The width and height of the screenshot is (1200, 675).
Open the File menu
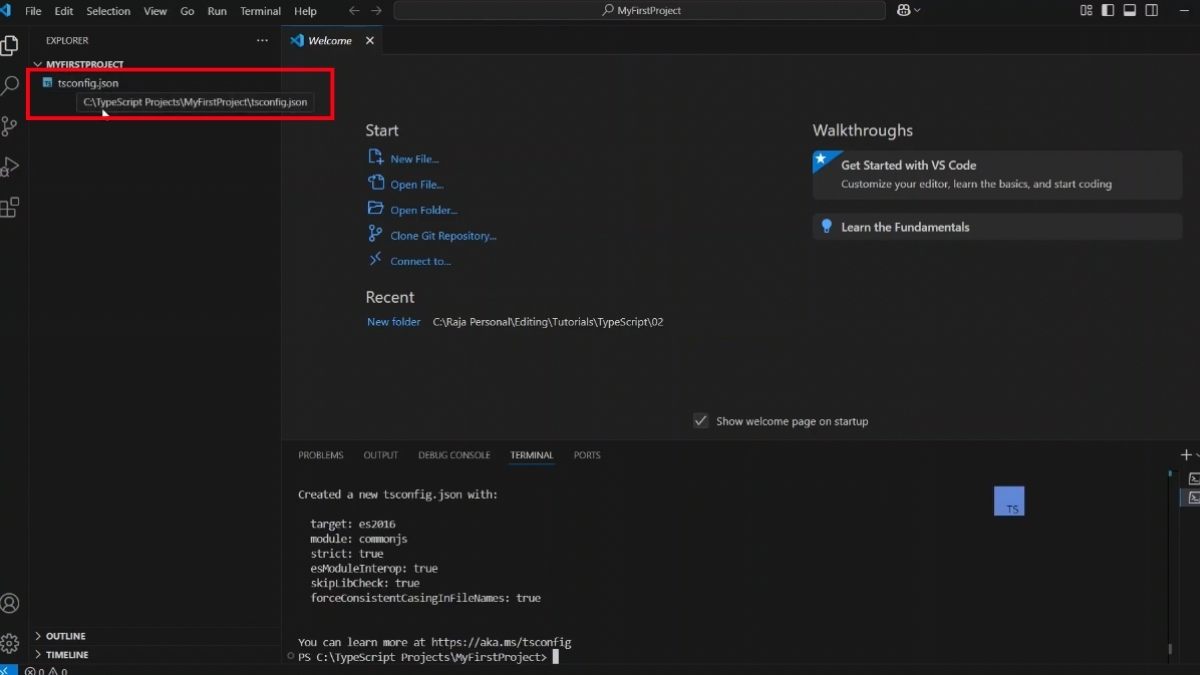[x=33, y=11]
